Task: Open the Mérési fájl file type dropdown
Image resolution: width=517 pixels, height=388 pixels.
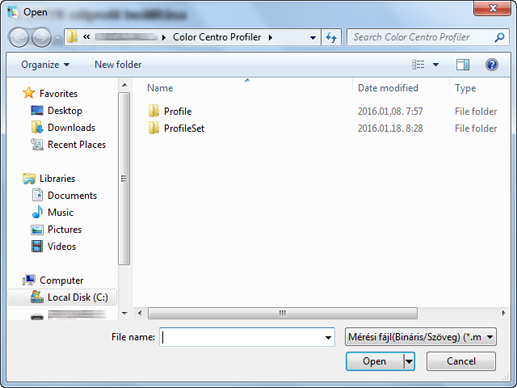Action: click(421, 337)
